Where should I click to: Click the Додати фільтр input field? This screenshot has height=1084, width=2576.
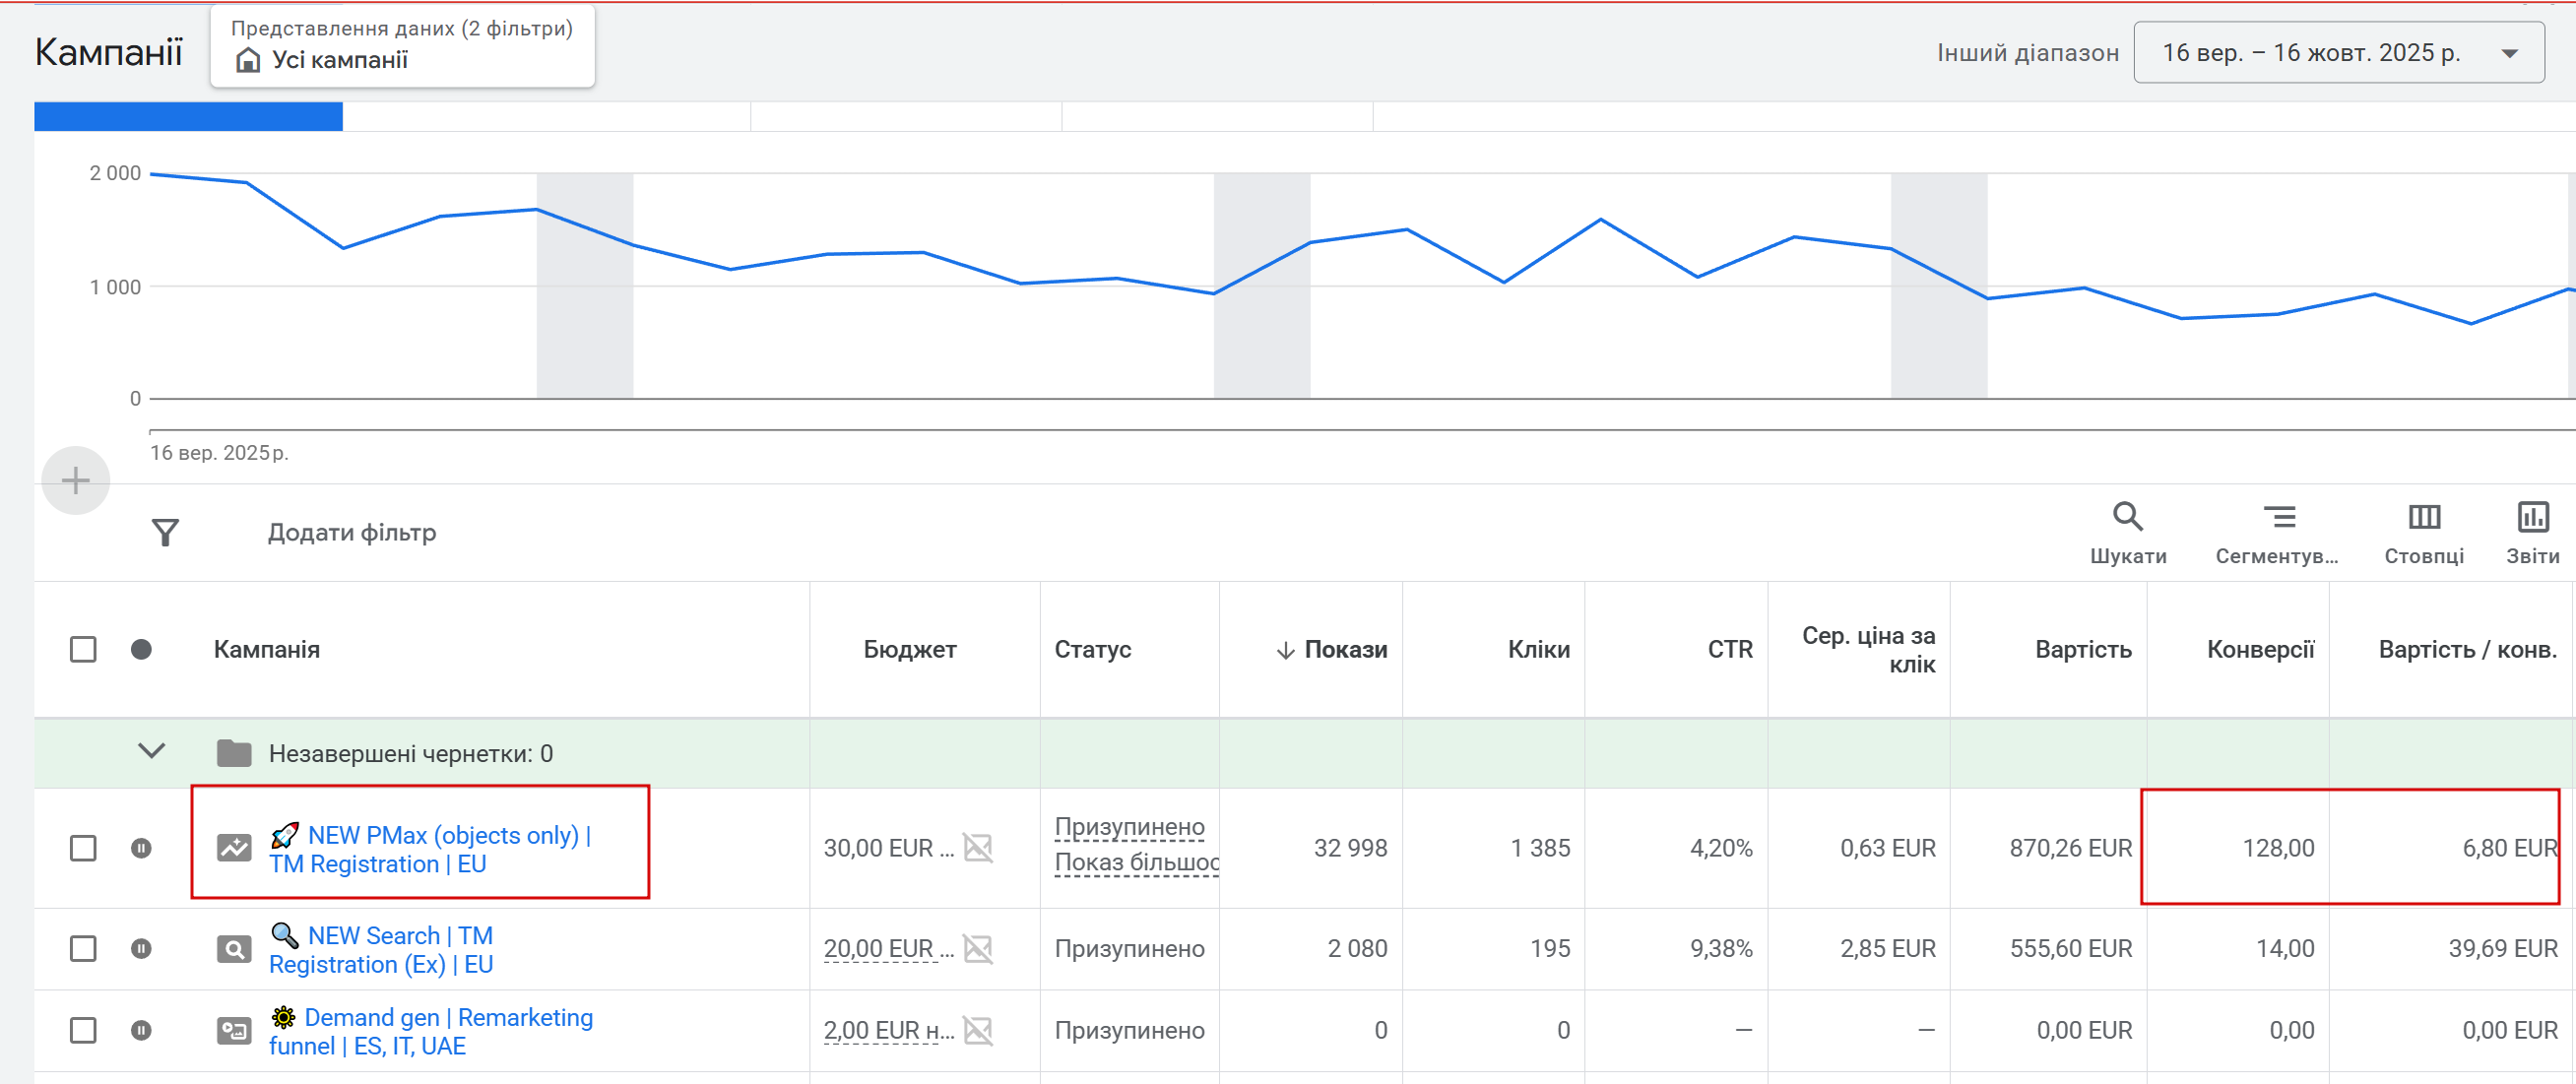point(351,532)
